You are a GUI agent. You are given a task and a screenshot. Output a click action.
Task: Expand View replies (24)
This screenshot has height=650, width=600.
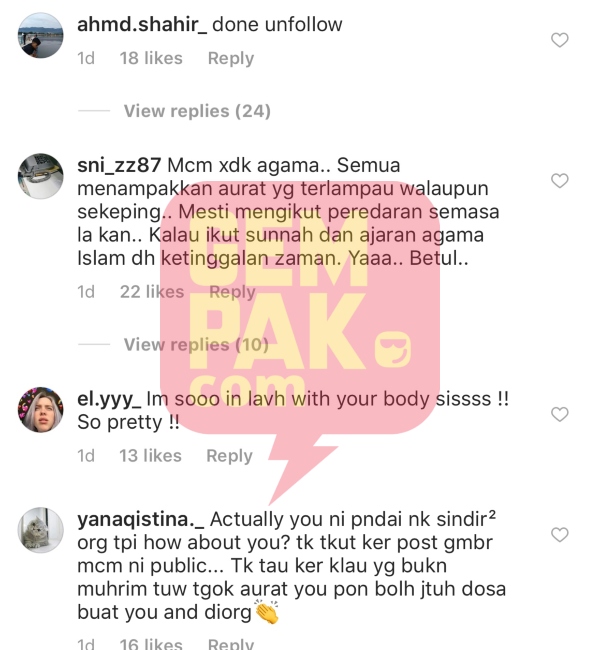(x=197, y=111)
